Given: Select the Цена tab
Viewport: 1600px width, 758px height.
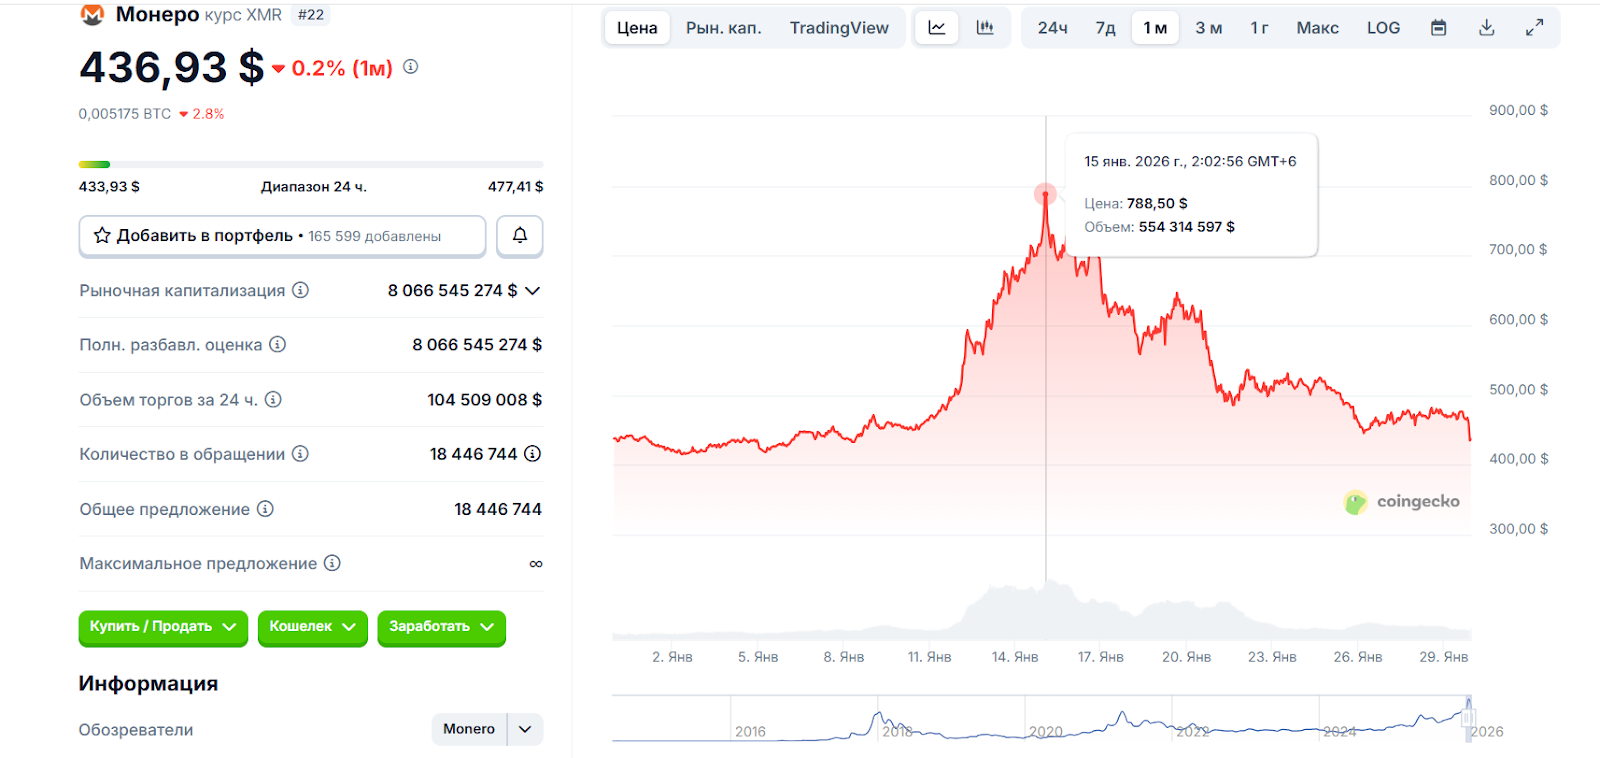Looking at the screenshot, I should (x=637, y=28).
